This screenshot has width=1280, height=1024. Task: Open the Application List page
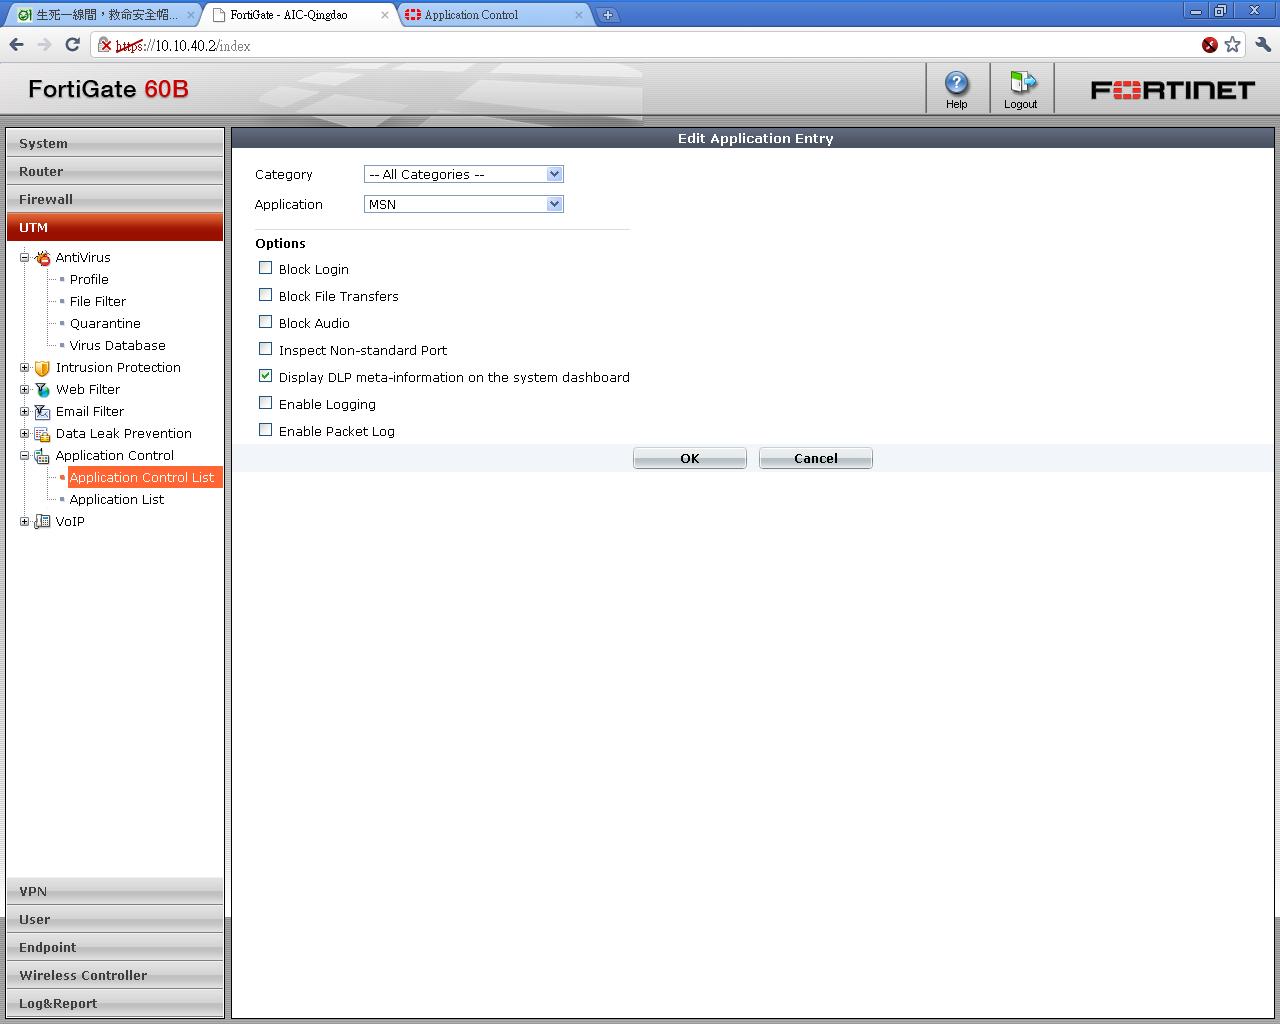117,500
